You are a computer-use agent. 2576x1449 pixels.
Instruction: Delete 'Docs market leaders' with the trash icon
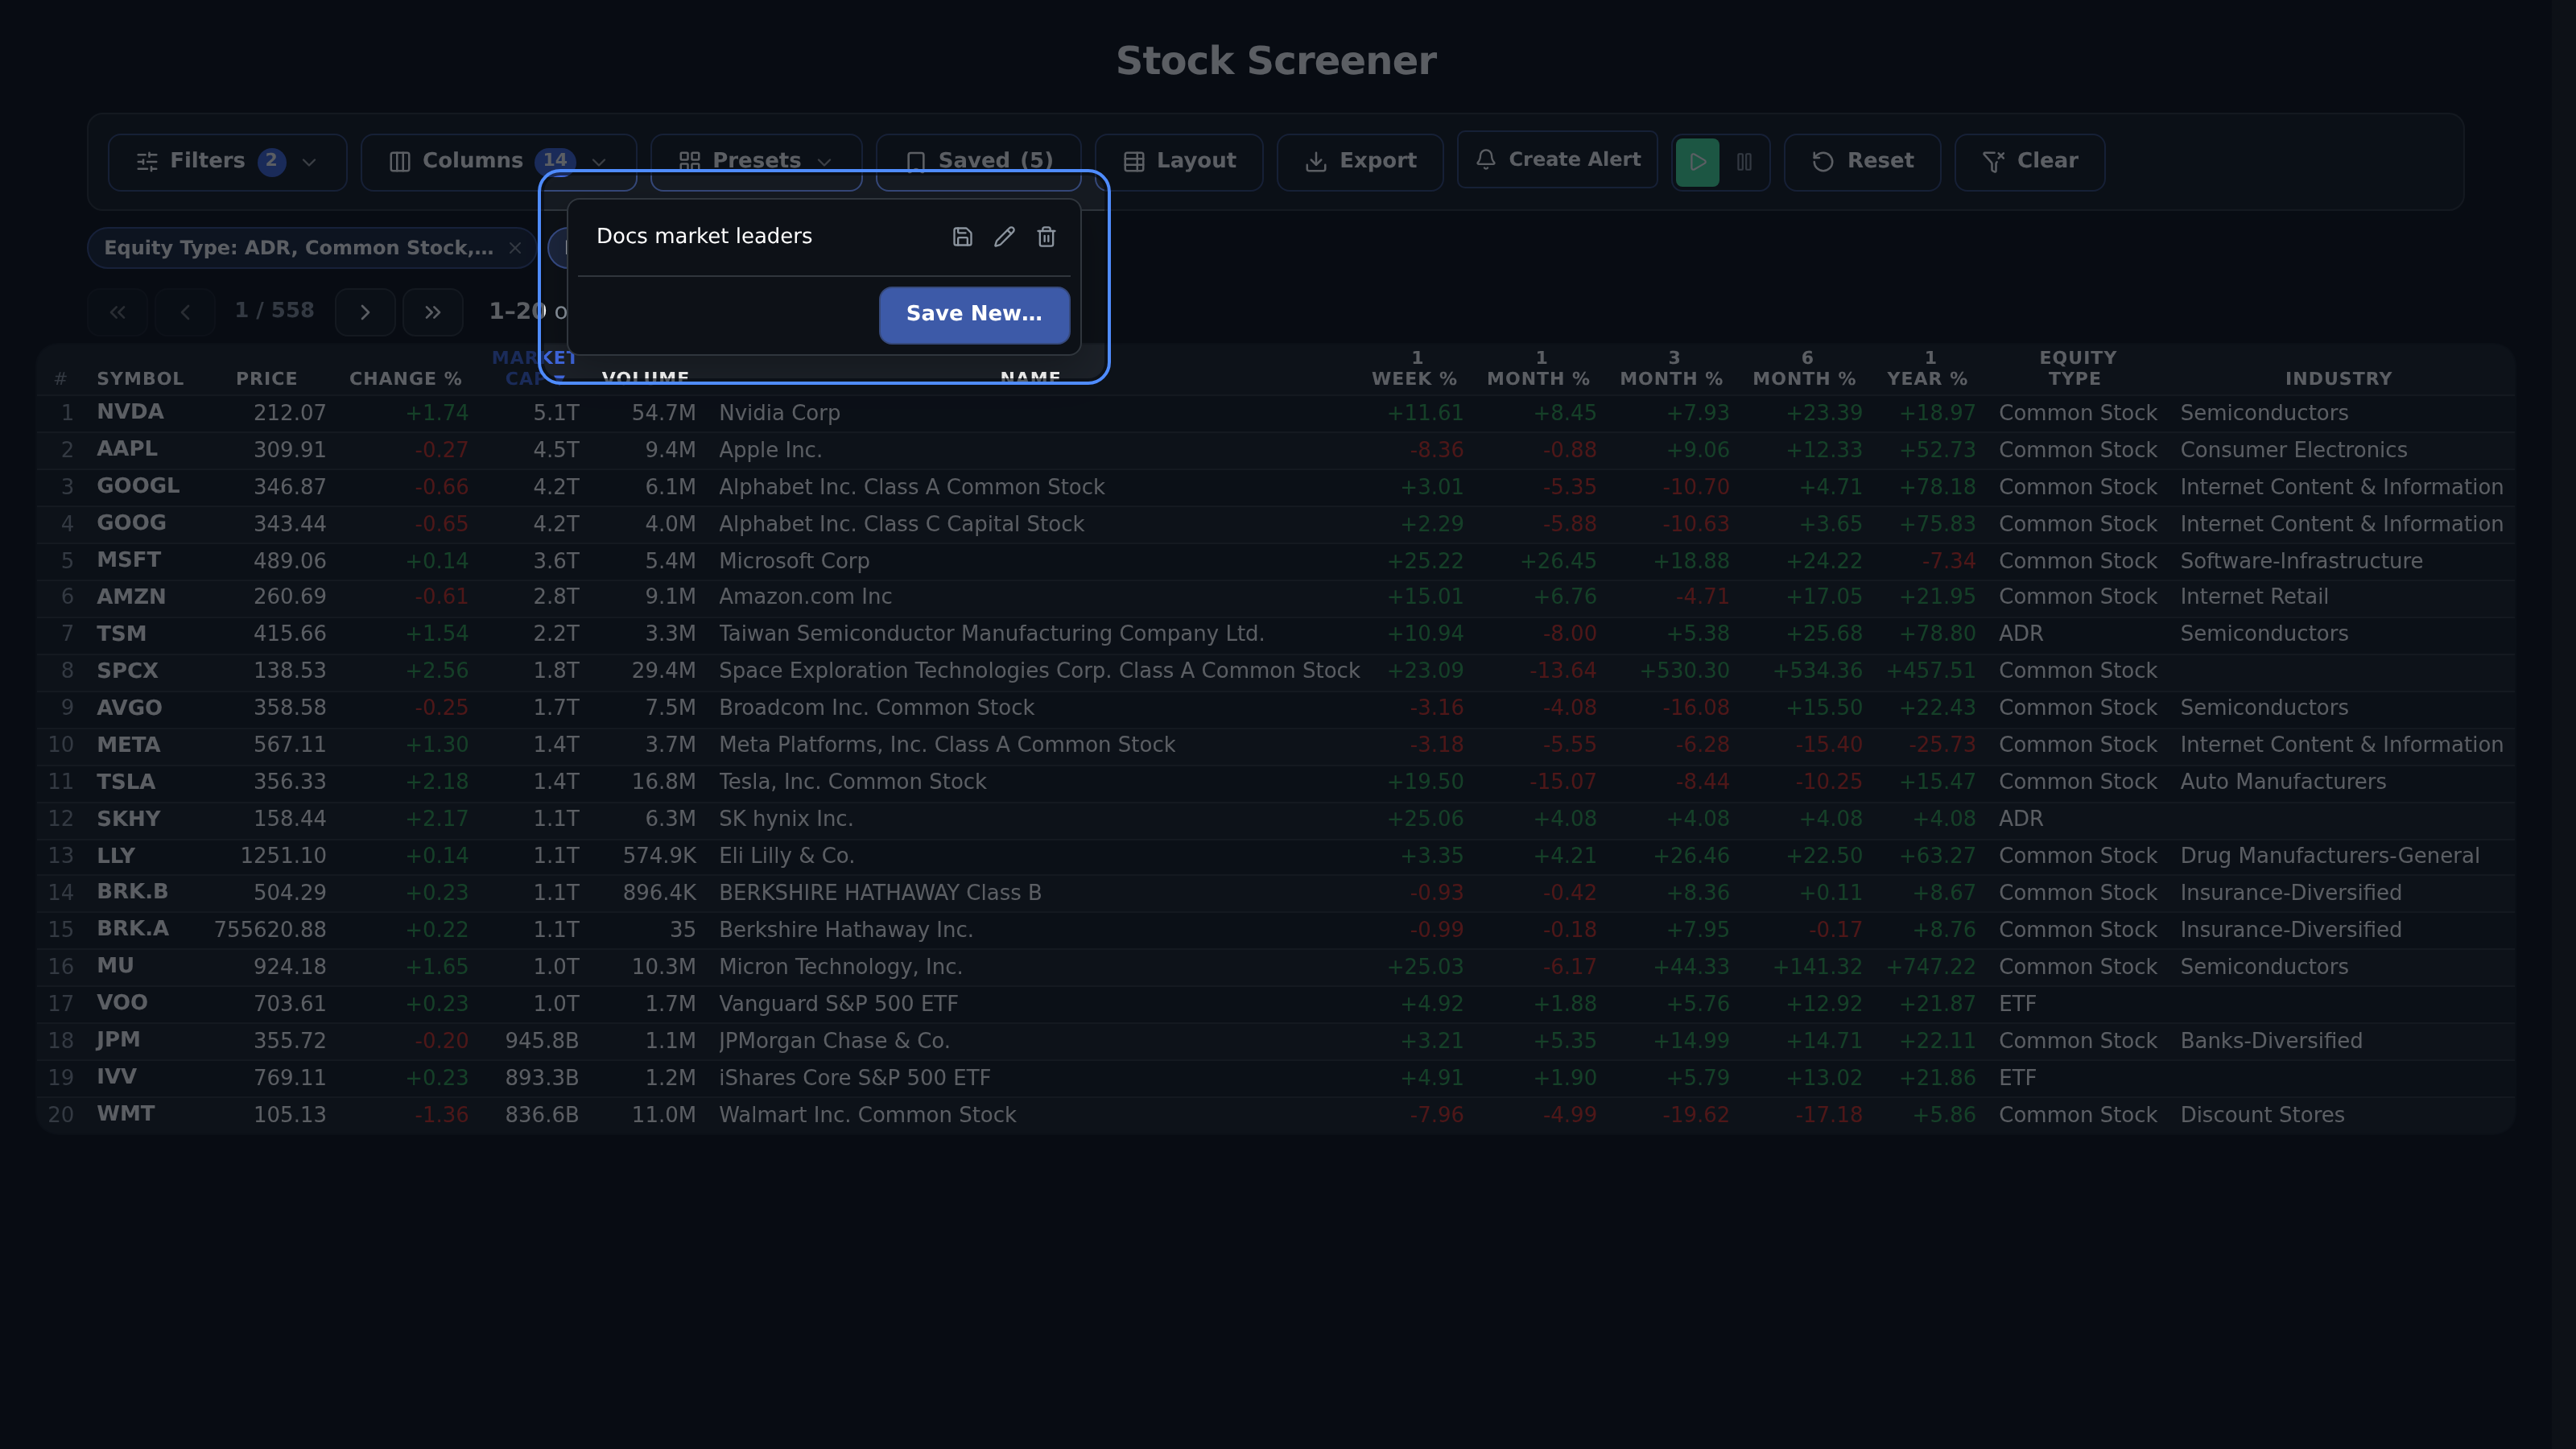[1046, 237]
